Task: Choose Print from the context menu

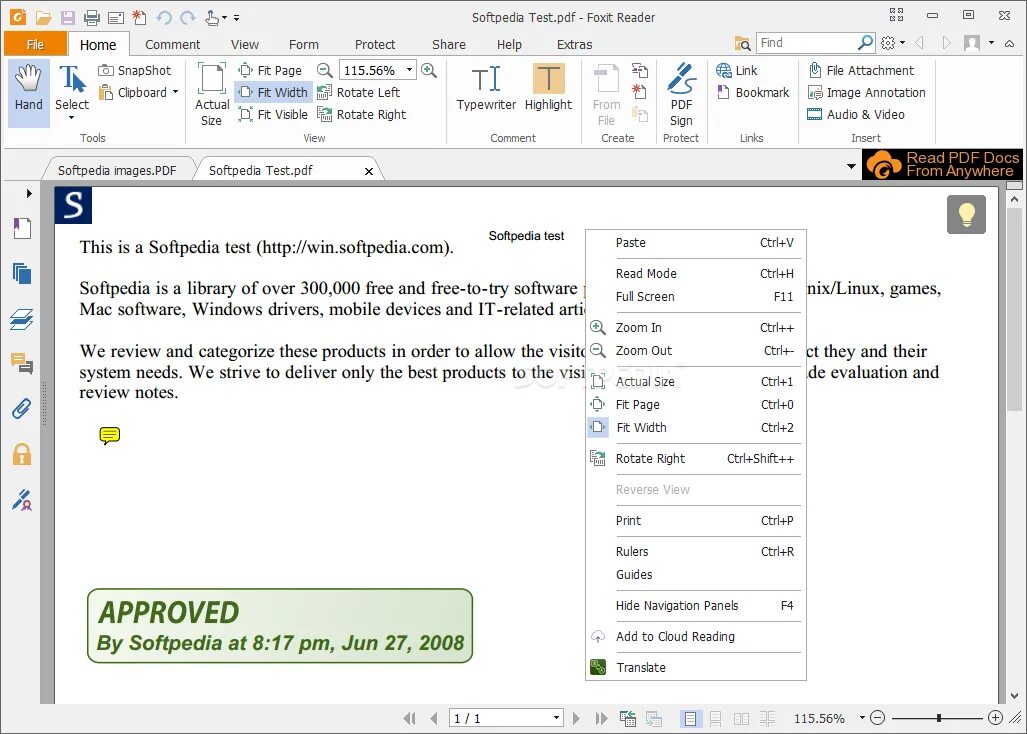Action: [x=696, y=521]
